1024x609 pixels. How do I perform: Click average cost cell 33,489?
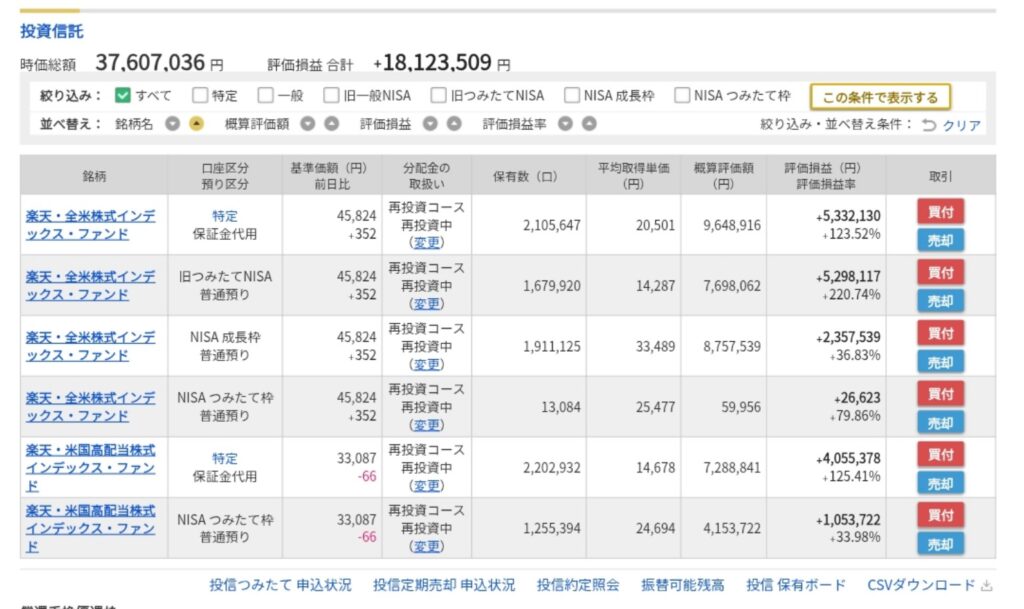pos(655,347)
